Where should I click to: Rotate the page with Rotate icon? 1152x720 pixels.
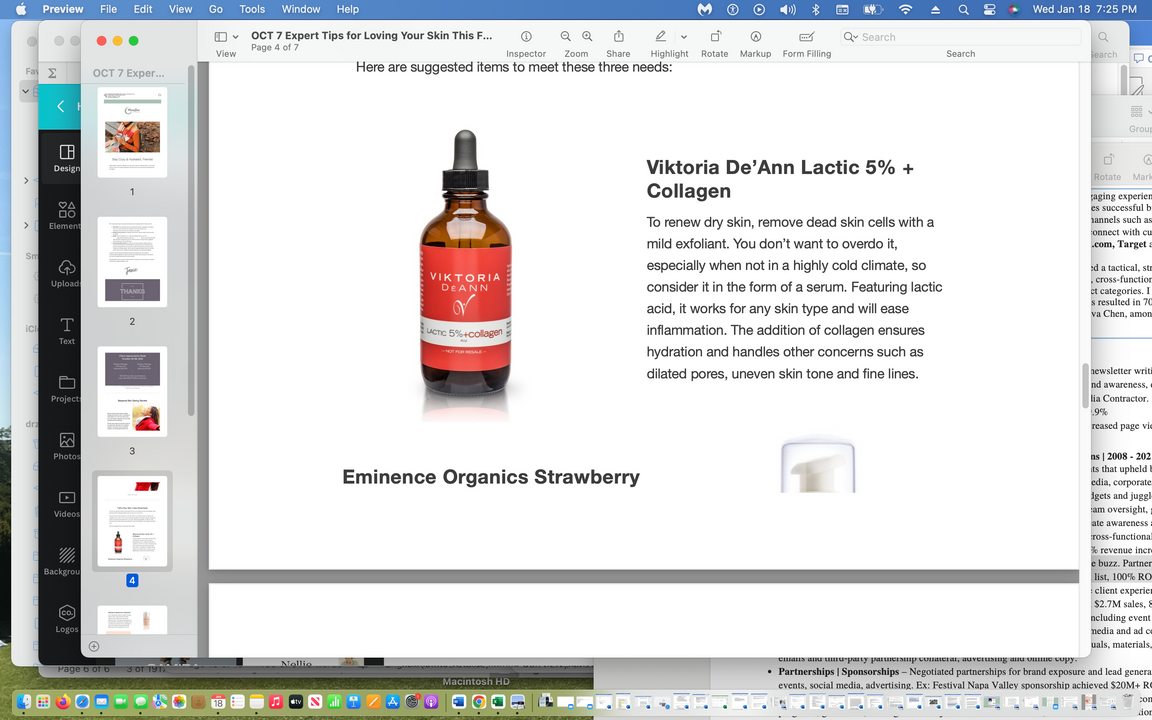pyautogui.click(x=715, y=37)
